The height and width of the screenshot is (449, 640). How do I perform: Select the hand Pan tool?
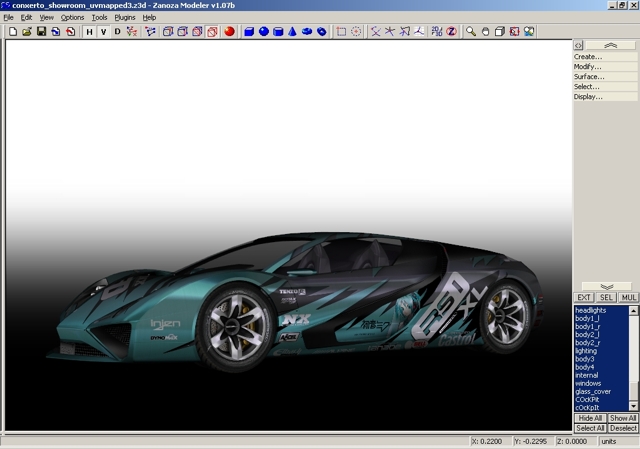click(486, 32)
